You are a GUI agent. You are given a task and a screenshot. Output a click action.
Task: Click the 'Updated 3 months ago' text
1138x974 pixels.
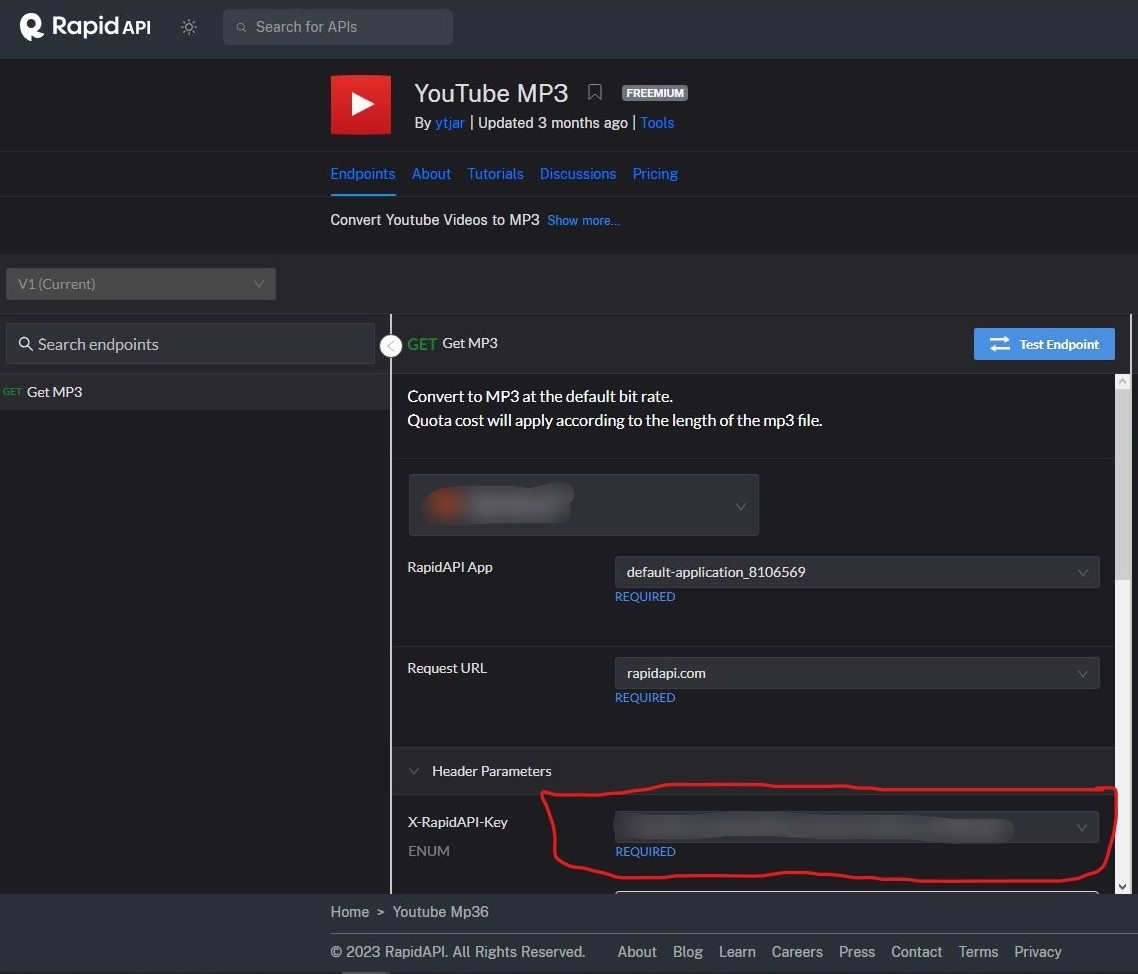click(x=552, y=123)
